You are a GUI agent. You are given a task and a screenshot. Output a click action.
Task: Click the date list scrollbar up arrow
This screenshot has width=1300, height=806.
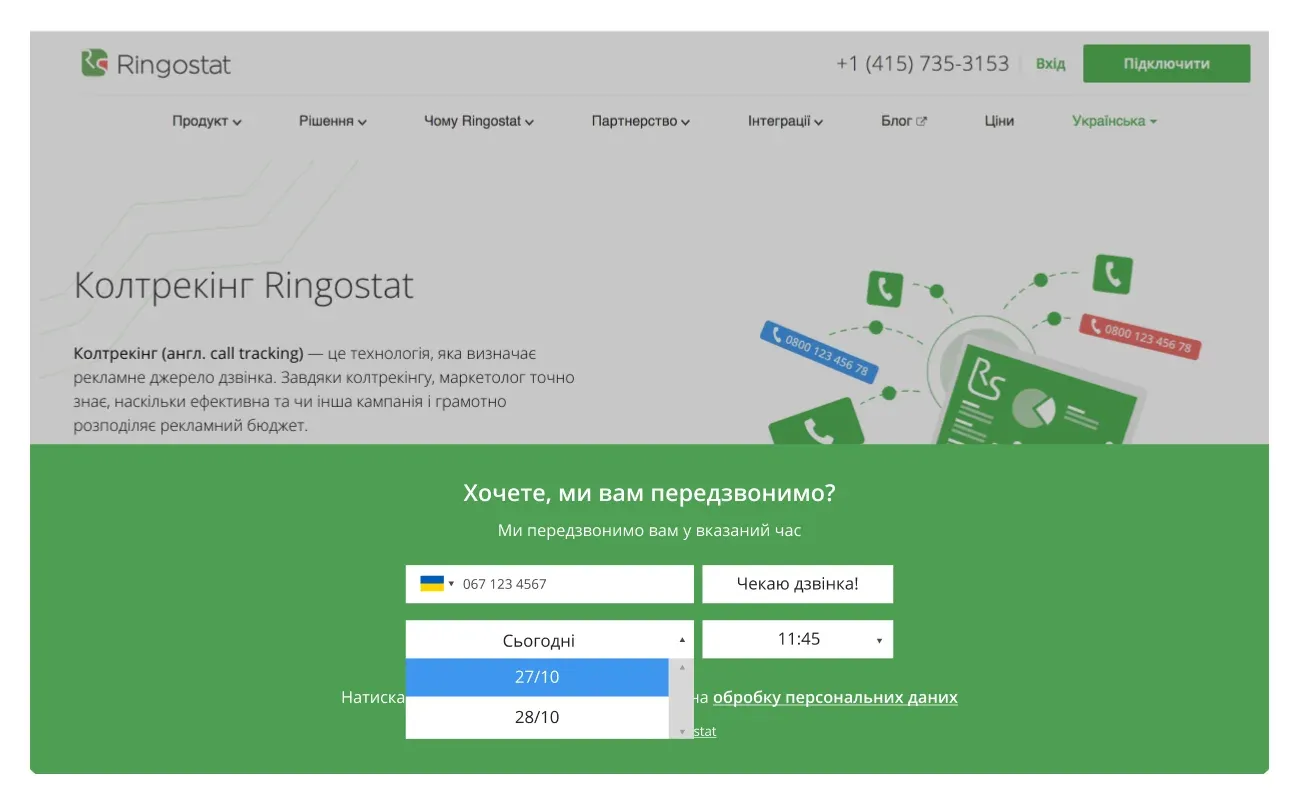click(x=682, y=667)
